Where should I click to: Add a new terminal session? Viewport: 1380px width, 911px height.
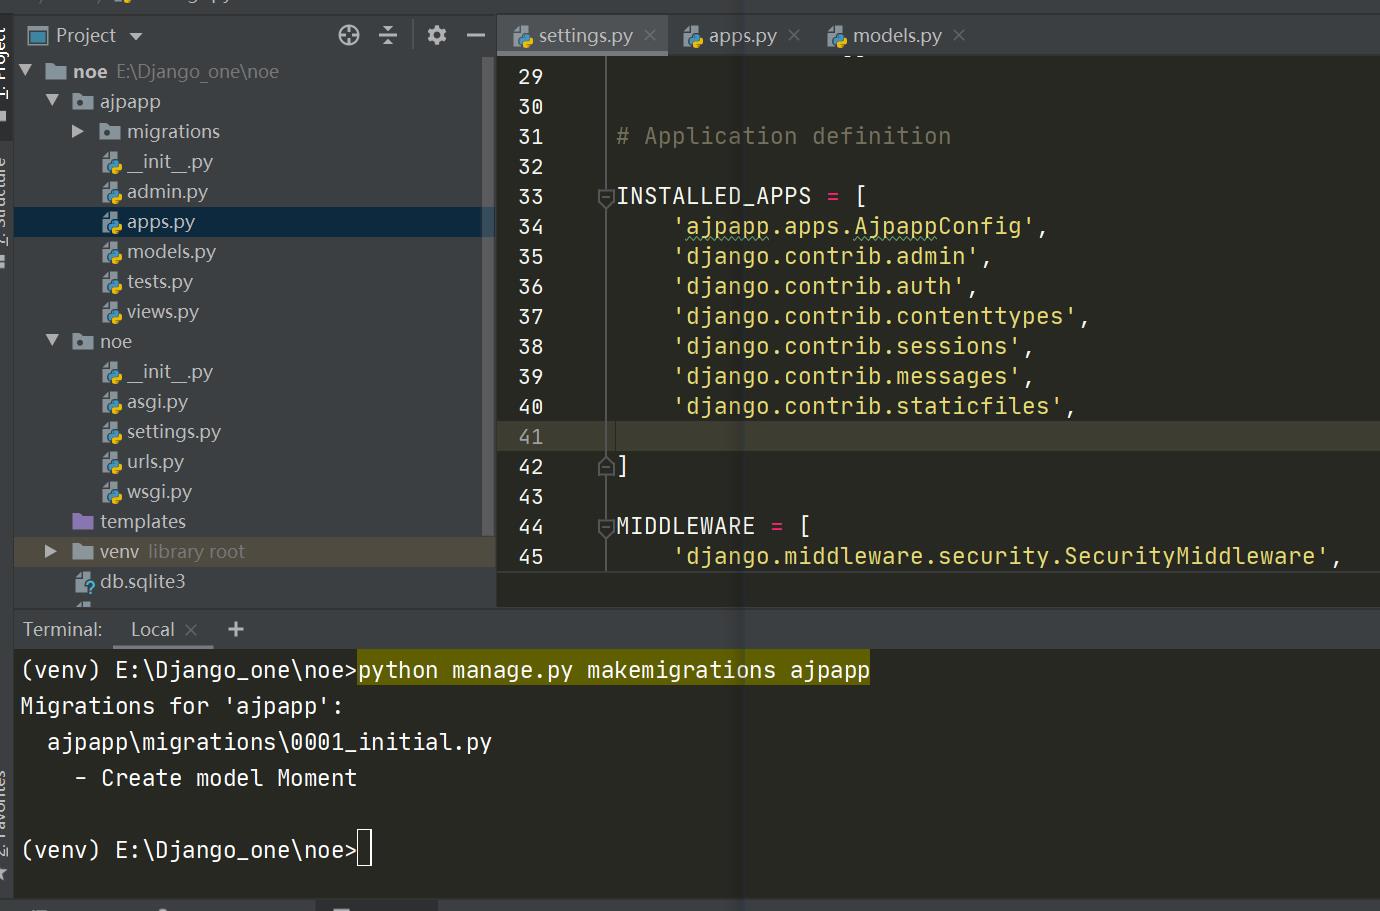(x=236, y=629)
